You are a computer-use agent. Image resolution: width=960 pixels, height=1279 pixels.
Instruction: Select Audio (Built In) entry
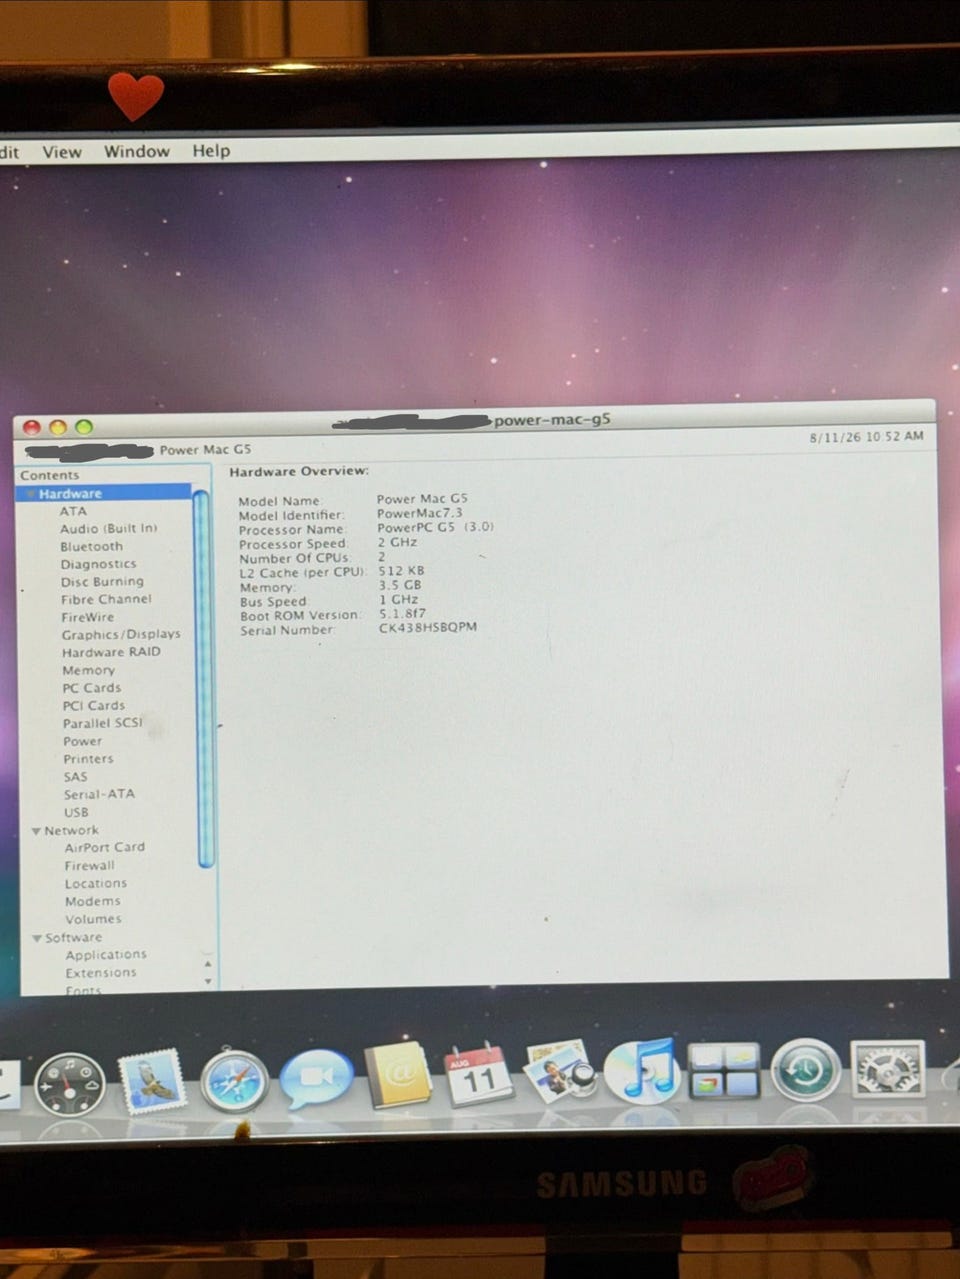(x=109, y=528)
